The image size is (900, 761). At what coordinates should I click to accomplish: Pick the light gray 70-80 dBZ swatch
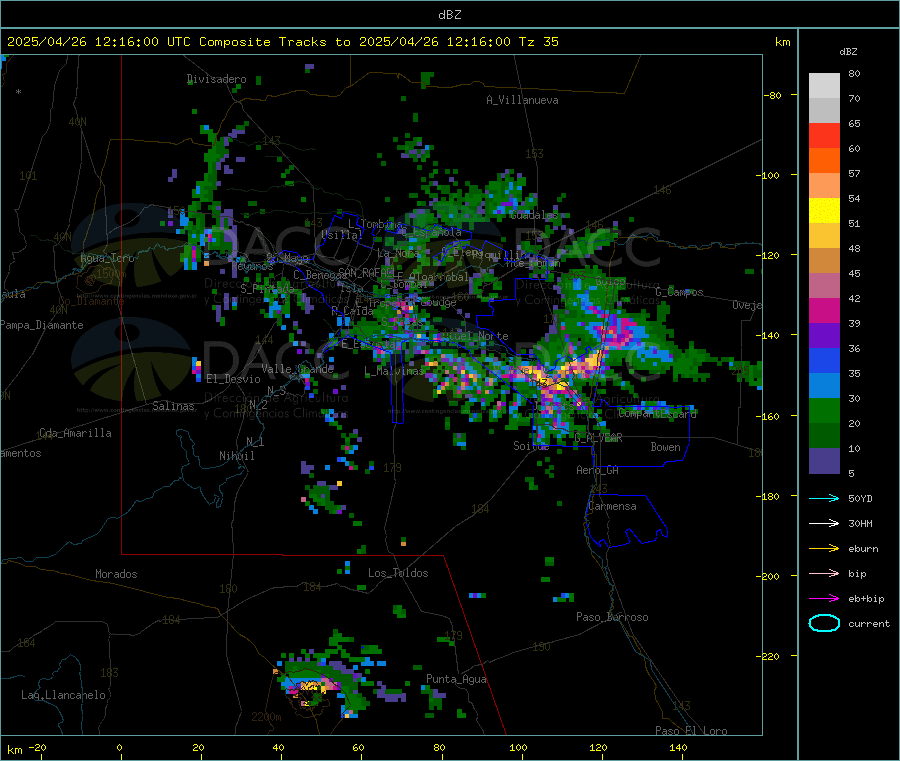click(x=824, y=86)
